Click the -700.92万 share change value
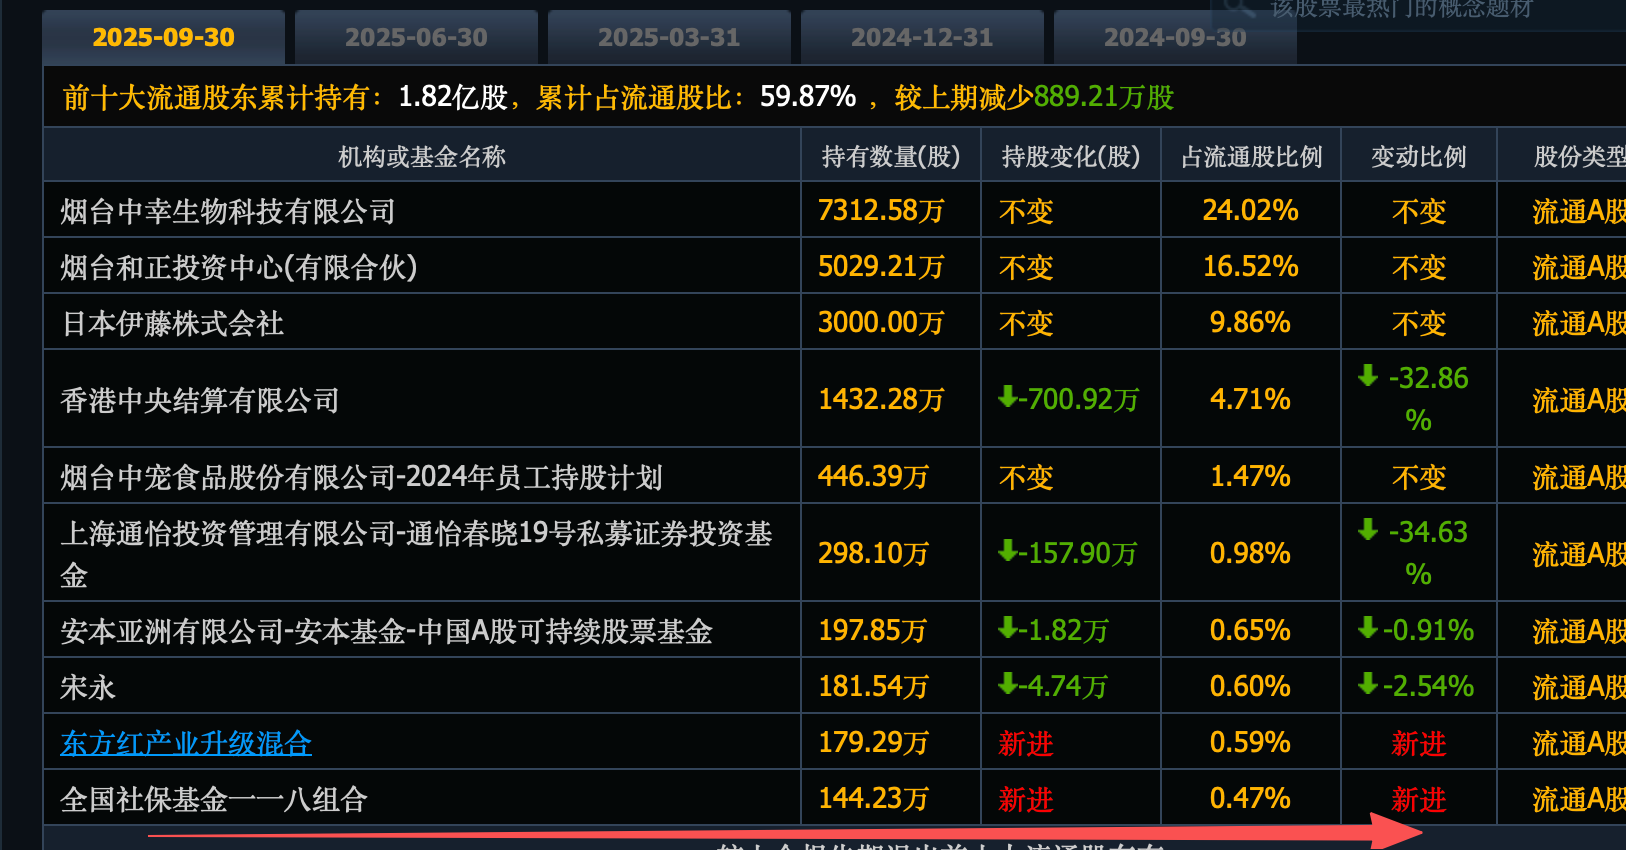This screenshot has width=1626, height=850. tap(1069, 399)
